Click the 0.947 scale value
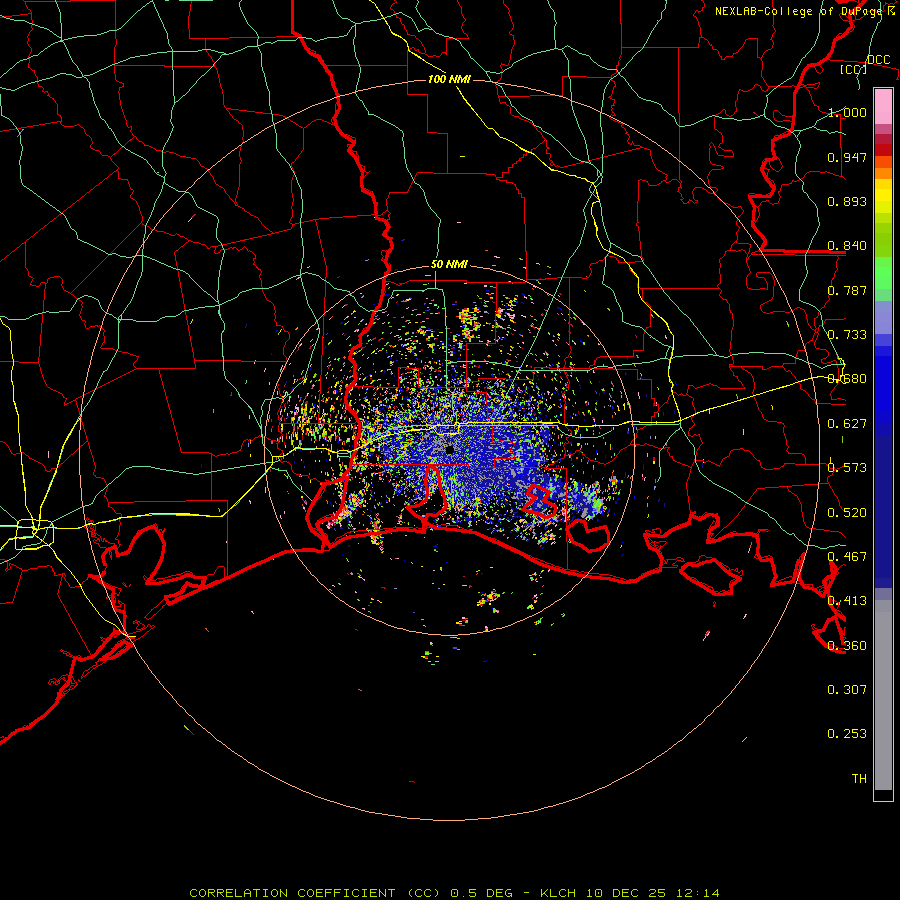This screenshot has height=900, width=900. [x=847, y=157]
